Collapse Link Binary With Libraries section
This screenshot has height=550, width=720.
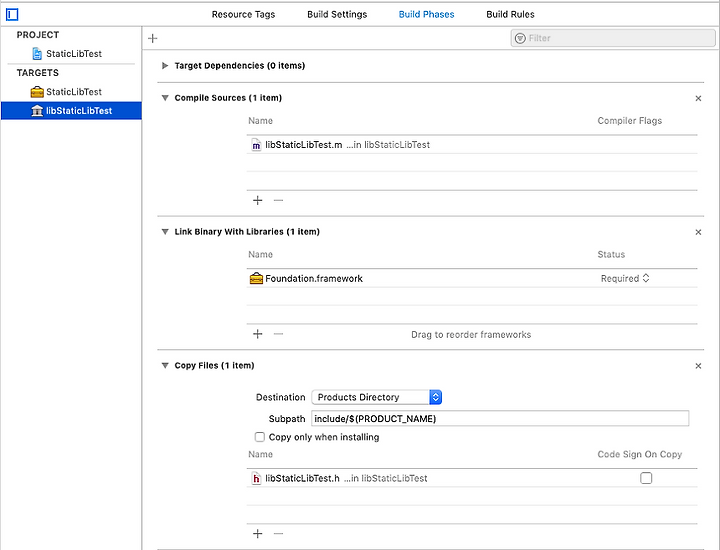point(165,232)
